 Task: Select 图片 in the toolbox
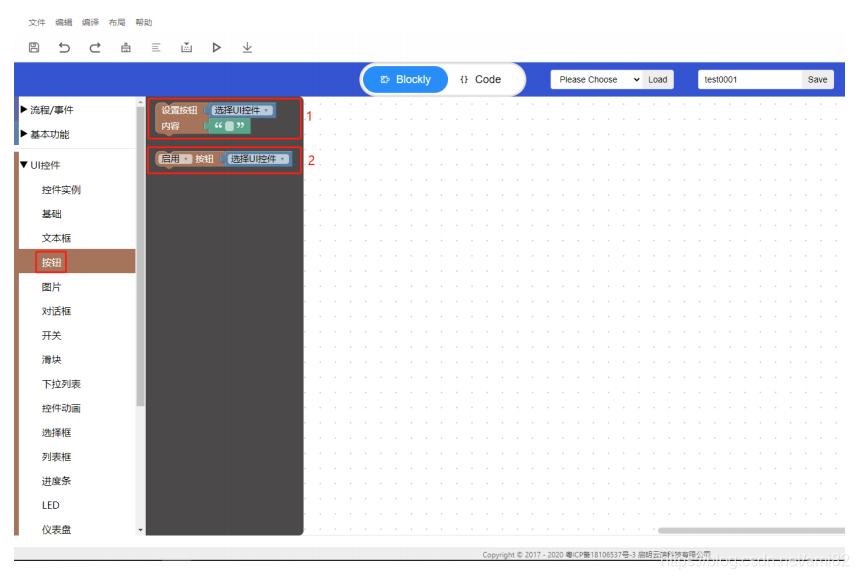tap(51, 286)
